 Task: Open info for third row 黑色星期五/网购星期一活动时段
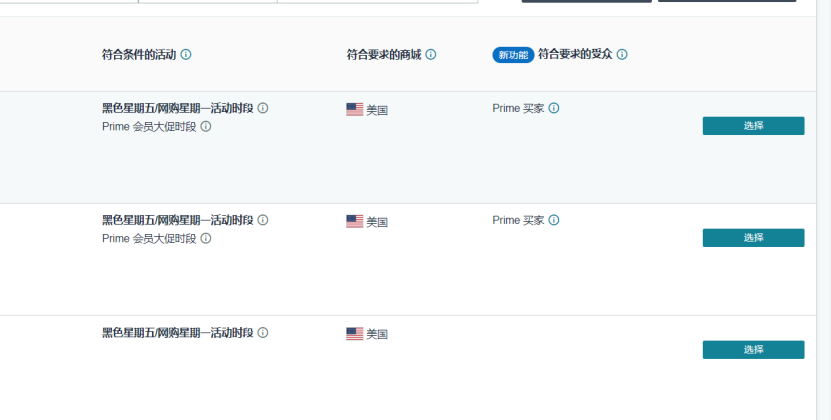pos(263,332)
